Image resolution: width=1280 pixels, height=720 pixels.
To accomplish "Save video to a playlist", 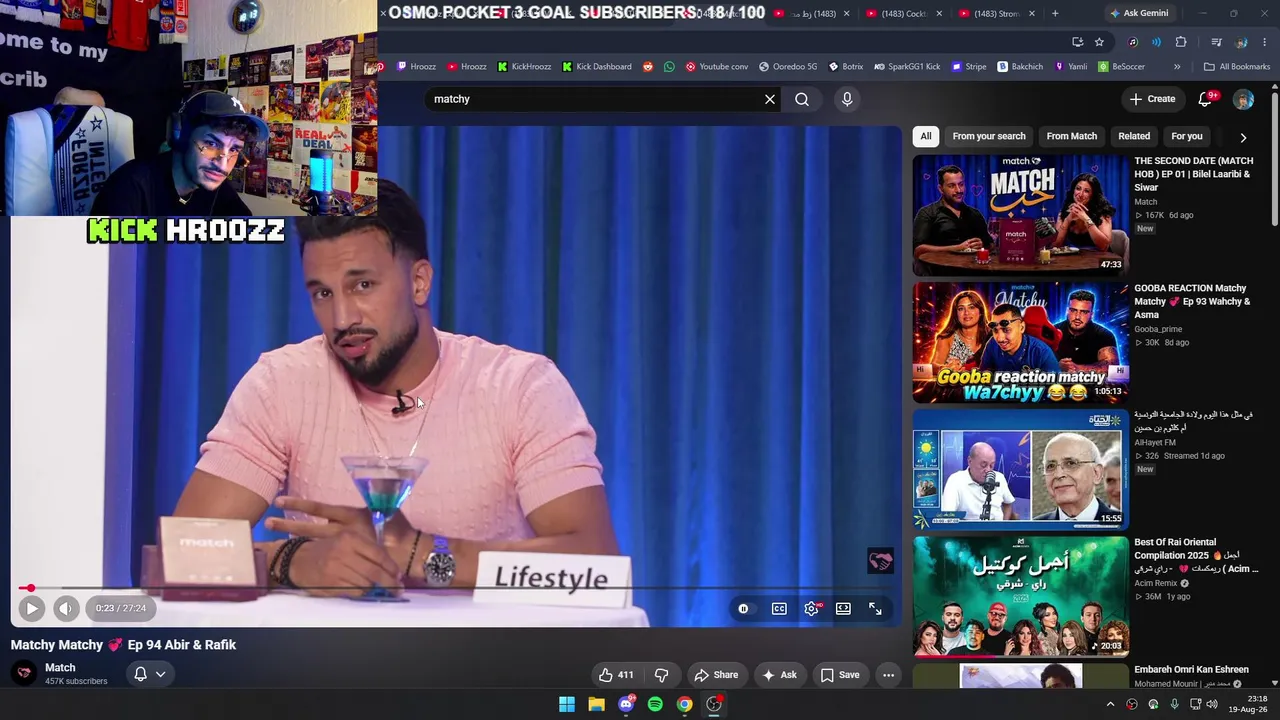I will (x=840, y=675).
